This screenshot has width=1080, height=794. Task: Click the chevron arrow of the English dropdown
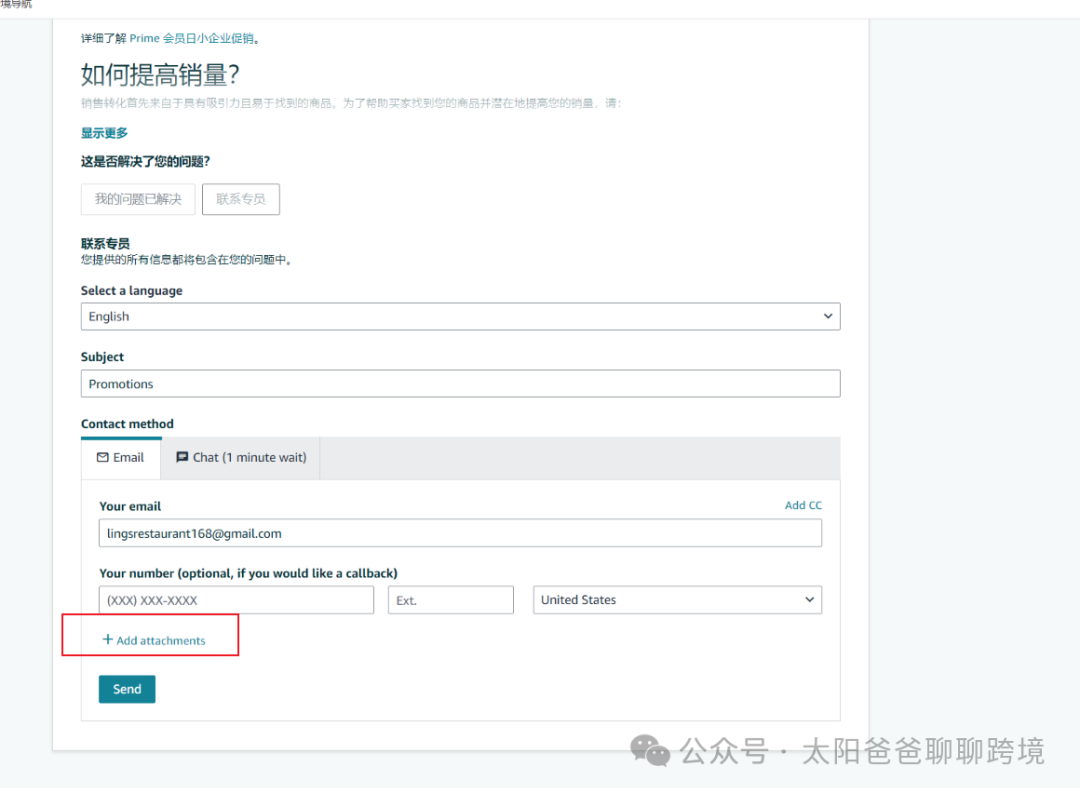pos(828,316)
